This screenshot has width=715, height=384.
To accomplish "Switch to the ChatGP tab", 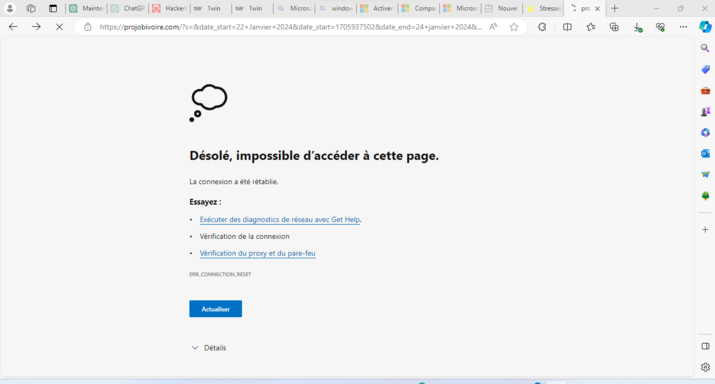I will [128, 8].
